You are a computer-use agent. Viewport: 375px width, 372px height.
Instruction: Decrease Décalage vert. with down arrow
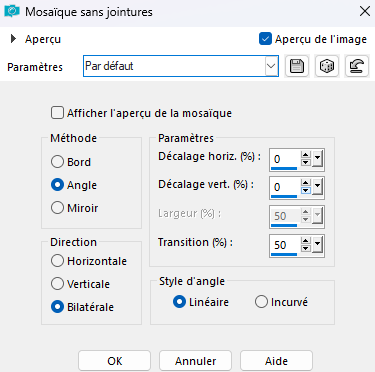pyautogui.click(x=306, y=191)
